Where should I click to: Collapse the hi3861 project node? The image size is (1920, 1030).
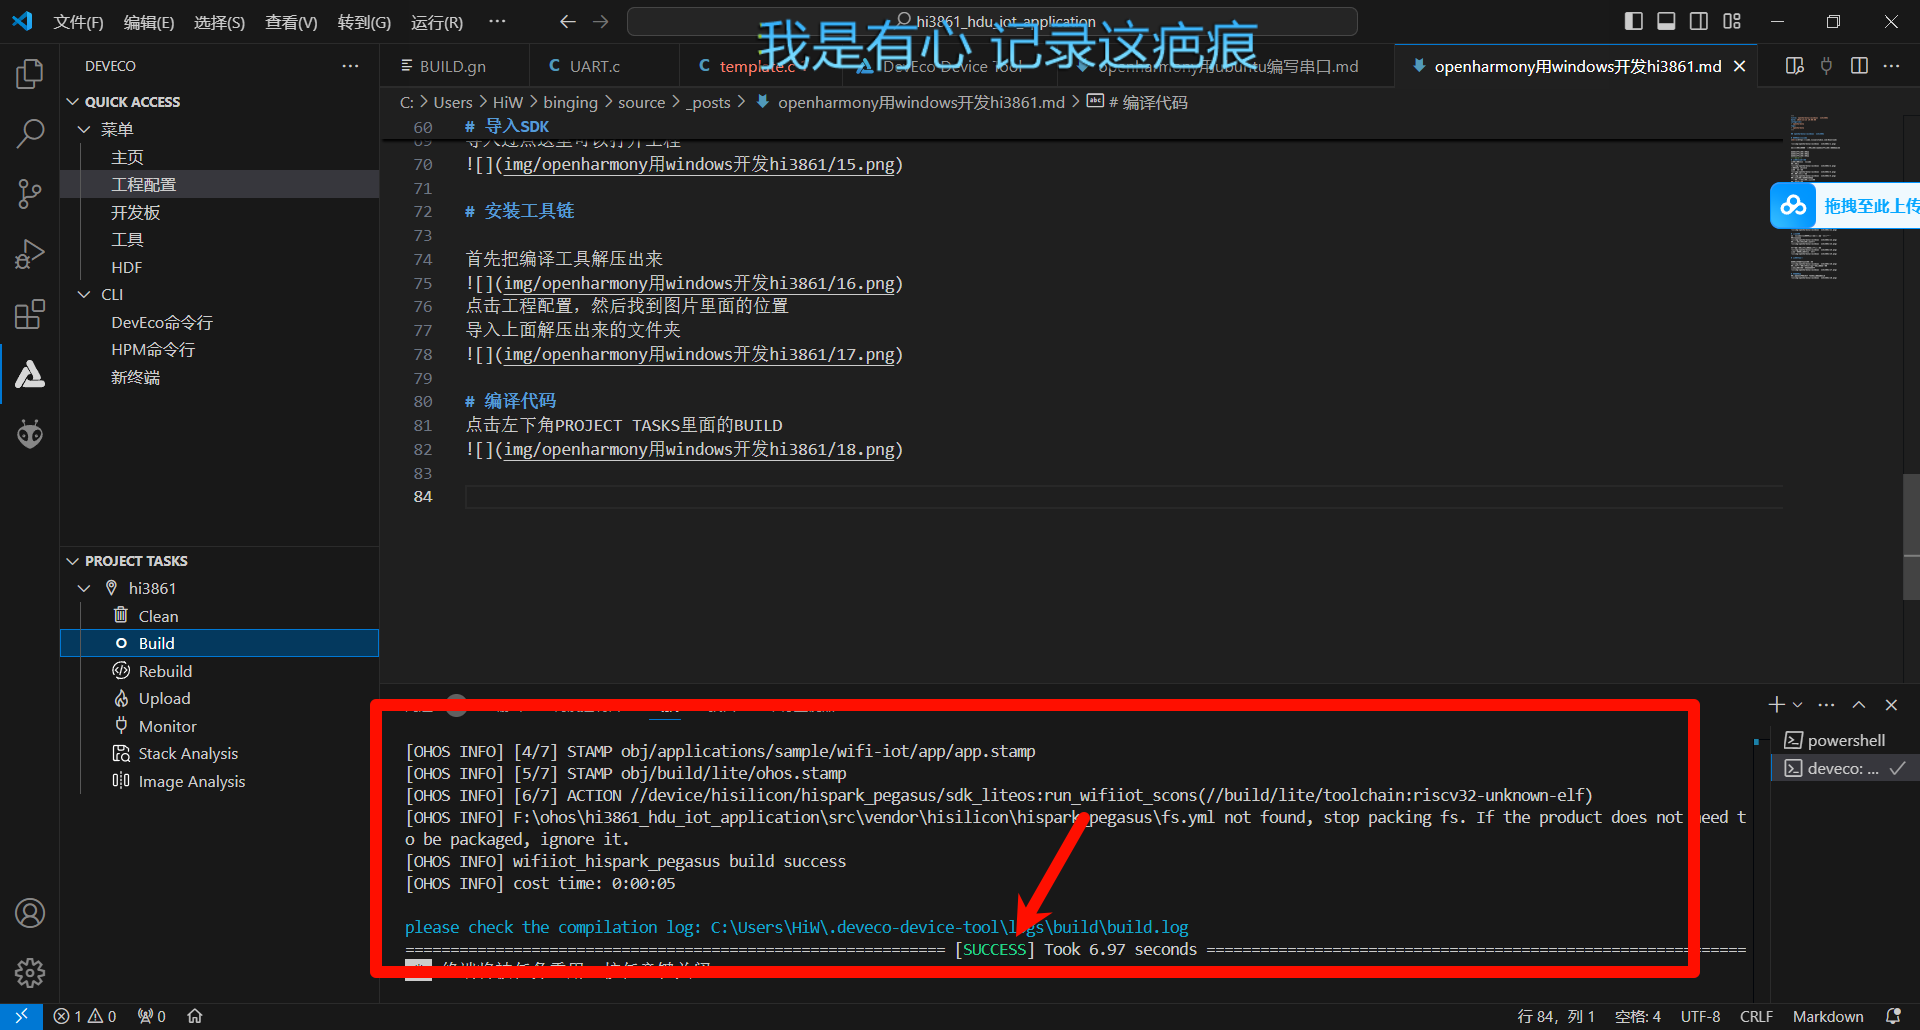point(85,589)
